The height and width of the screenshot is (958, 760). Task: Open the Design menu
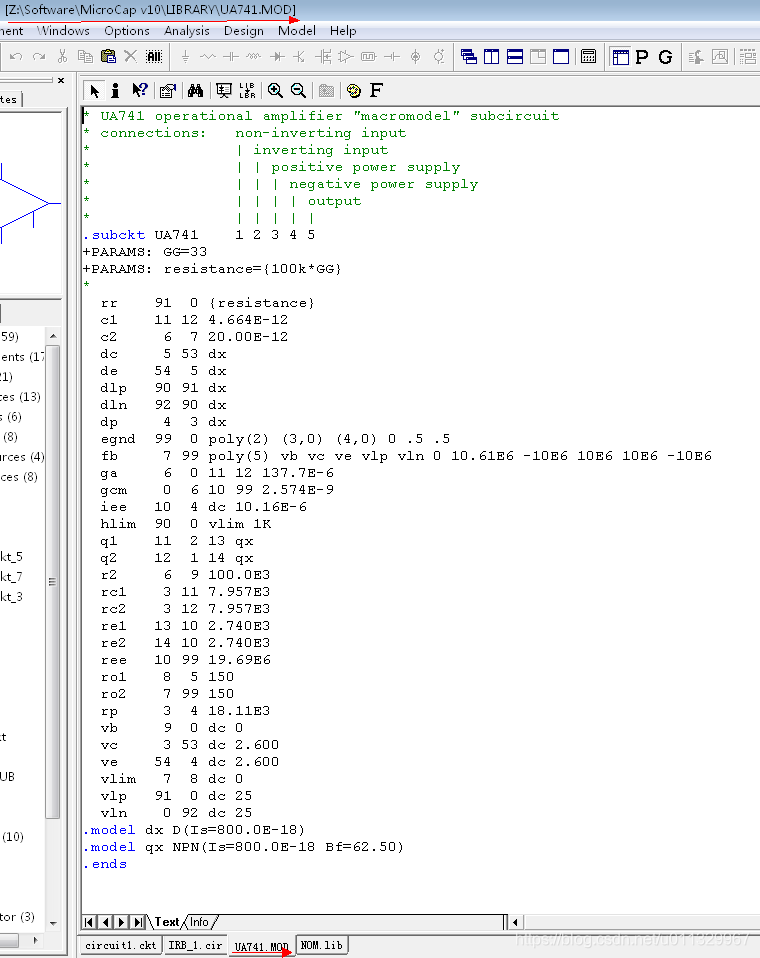(x=244, y=31)
